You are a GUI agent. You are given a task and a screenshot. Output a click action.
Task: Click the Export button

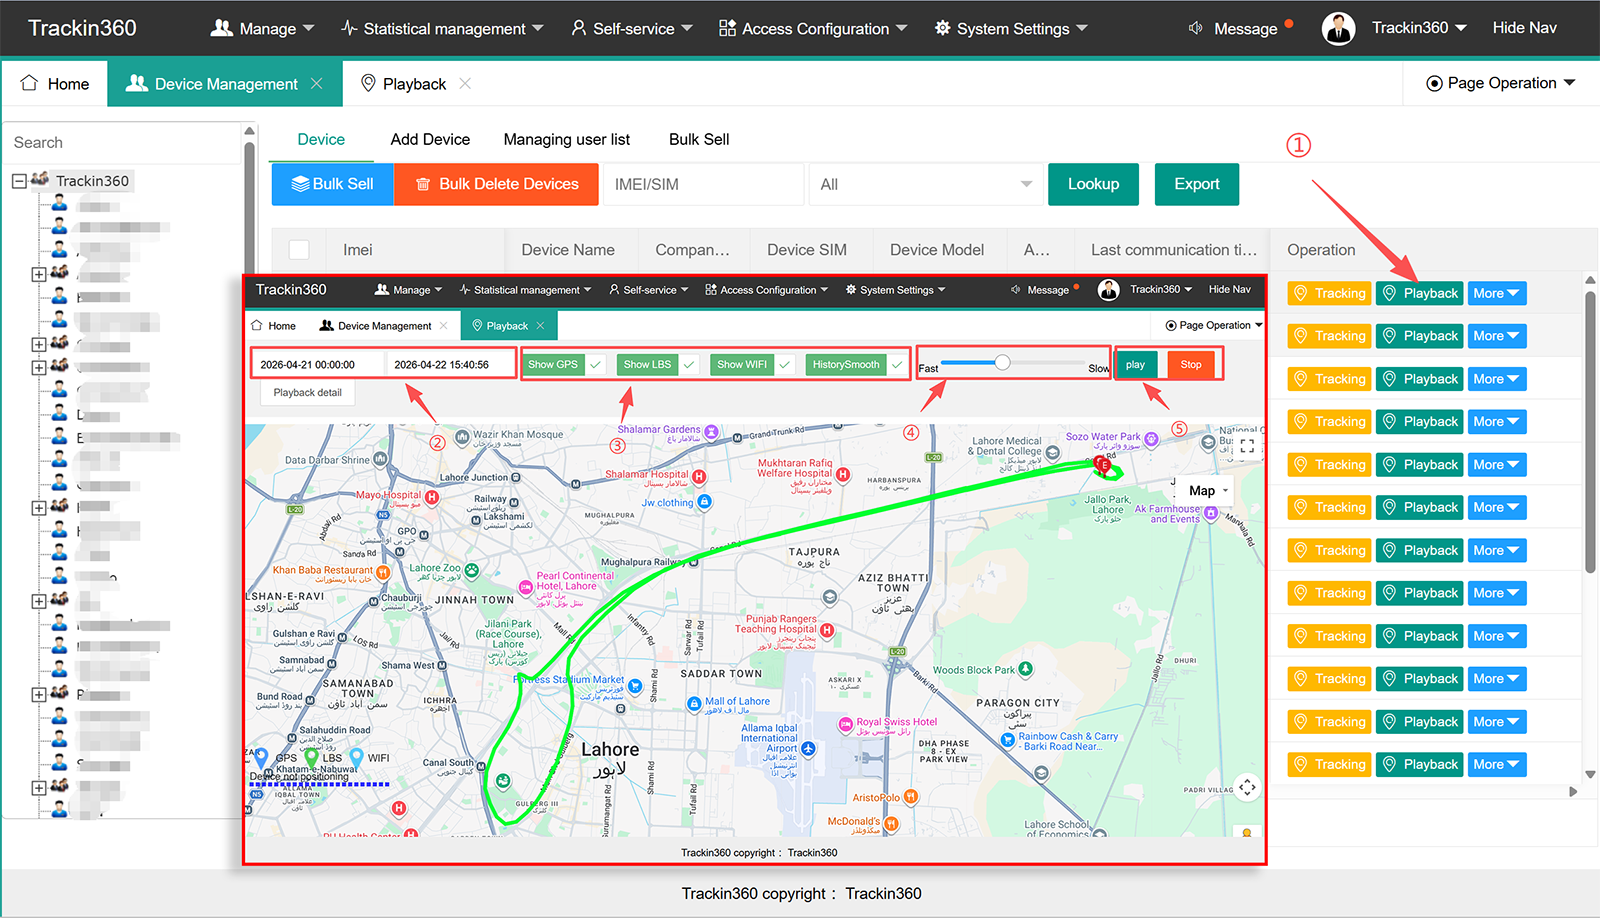[x=1197, y=184]
